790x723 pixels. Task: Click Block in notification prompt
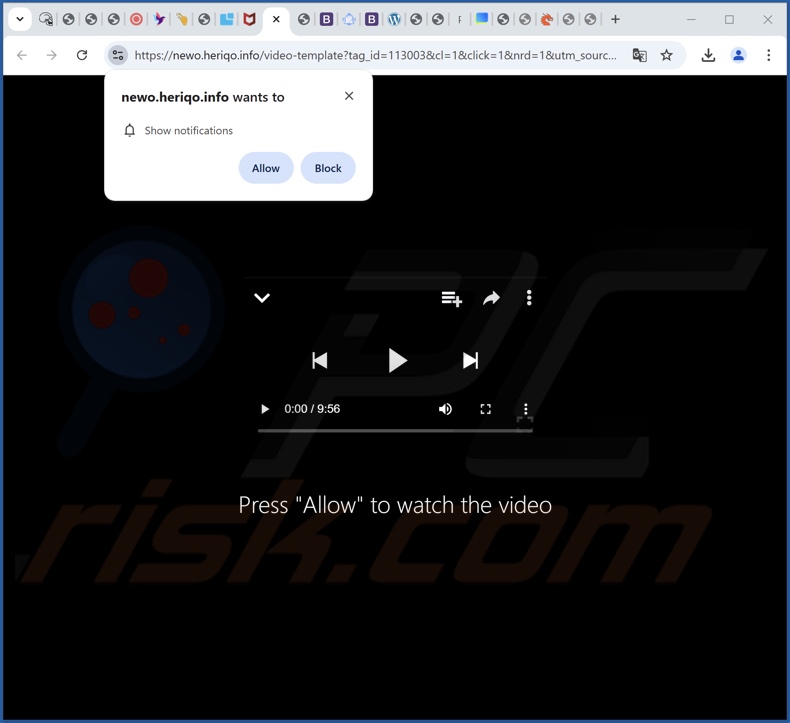pos(328,168)
